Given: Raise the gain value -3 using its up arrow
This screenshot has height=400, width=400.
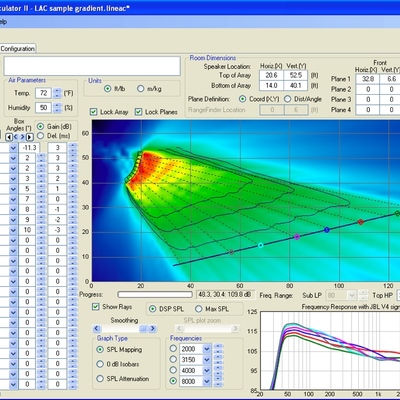Looking at the screenshot, I should coord(73,228).
